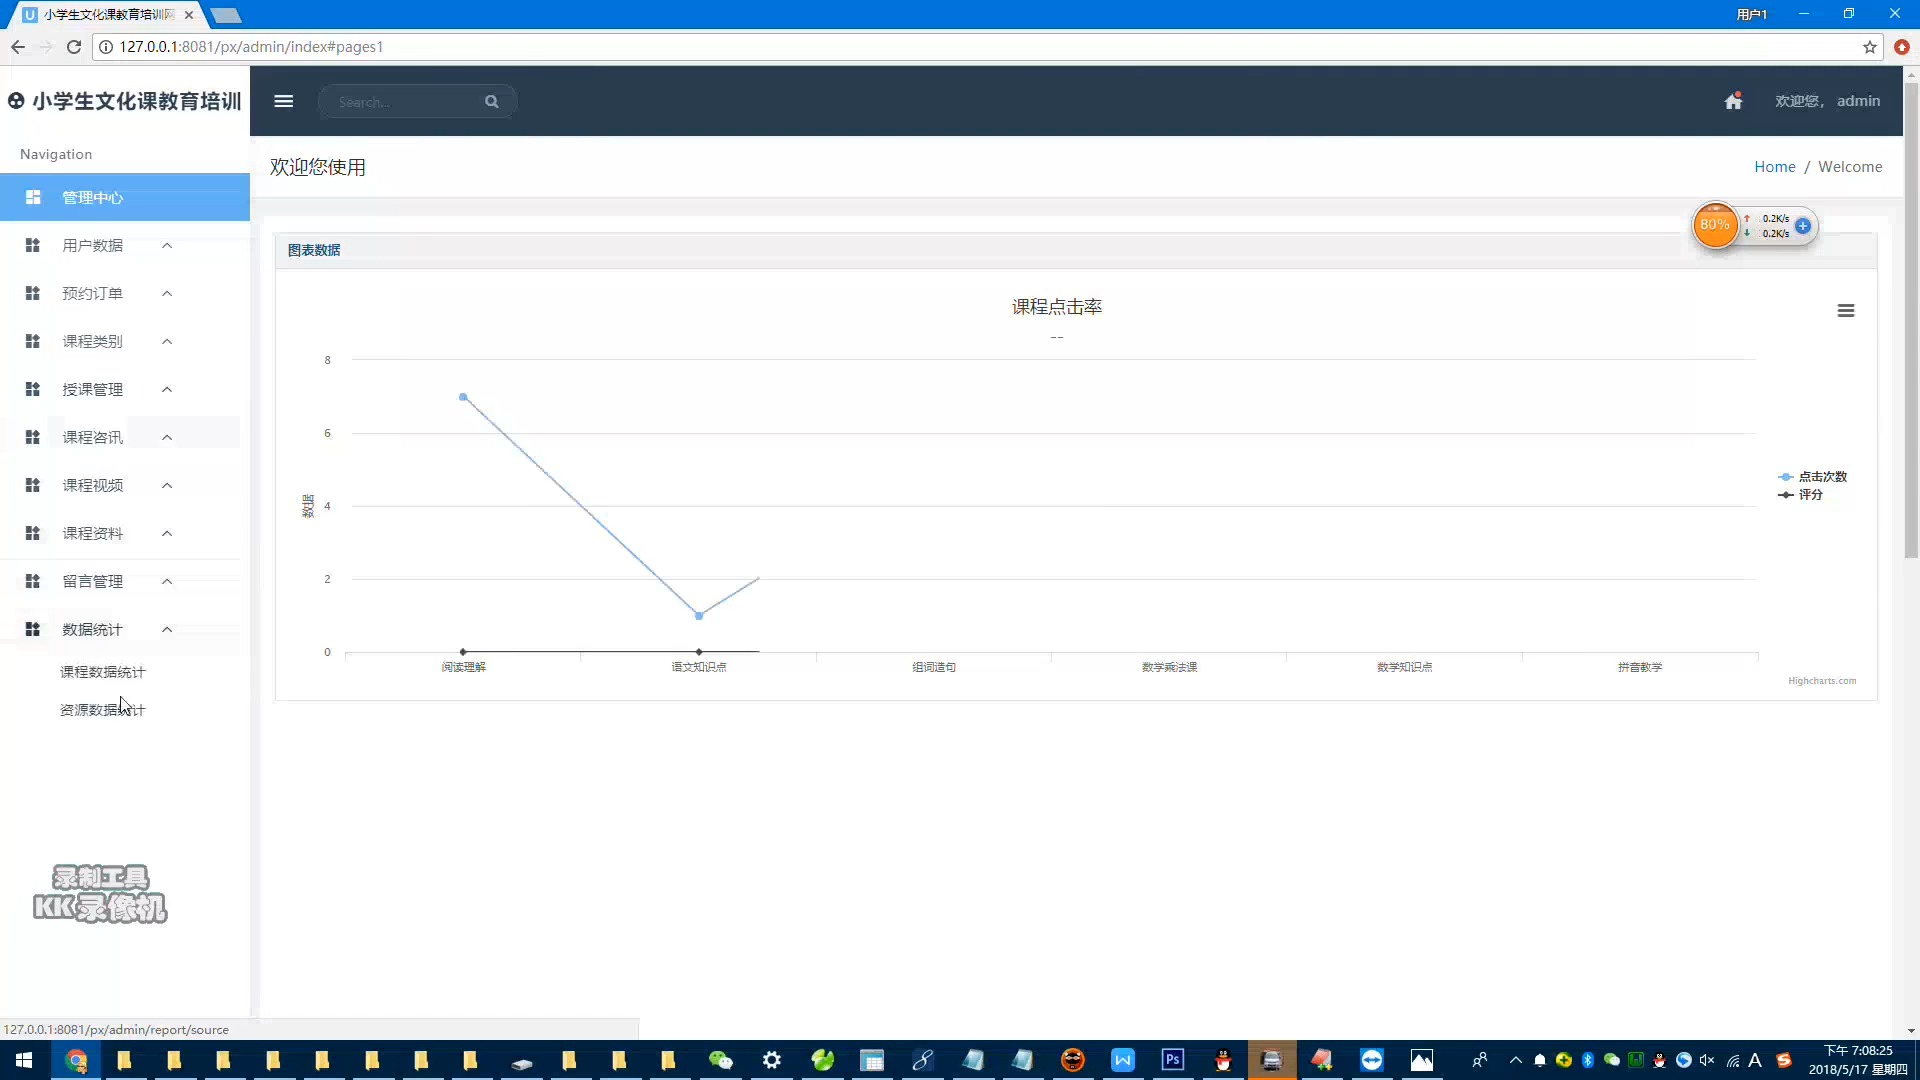The width and height of the screenshot is (1920, 1080).
Task: Click 小学生文化课教育培训 site logo
Action: click(125, 101)
